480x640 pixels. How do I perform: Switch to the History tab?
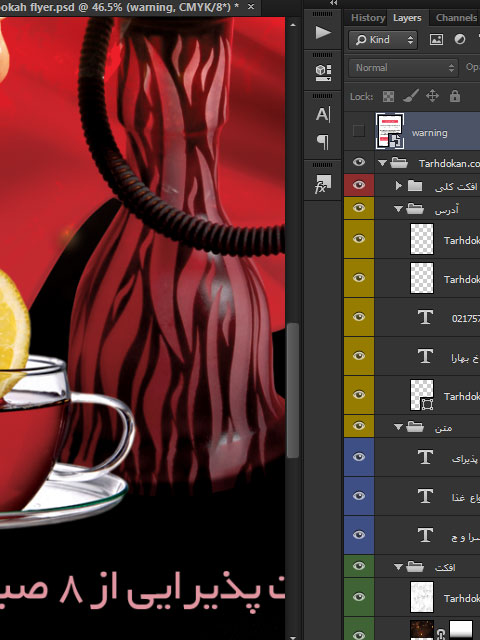pyautogui.click(x=368, y=18)
